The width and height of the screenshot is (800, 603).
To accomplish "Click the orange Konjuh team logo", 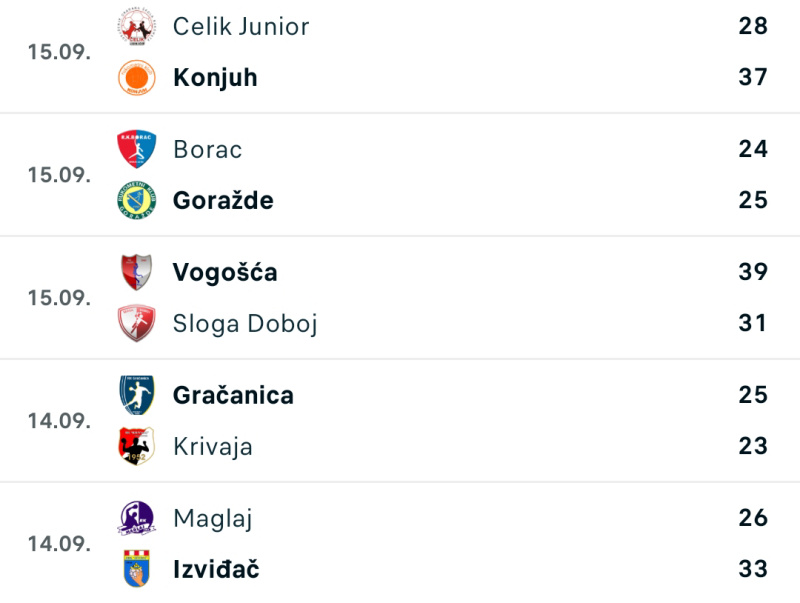I will [136, 77].
